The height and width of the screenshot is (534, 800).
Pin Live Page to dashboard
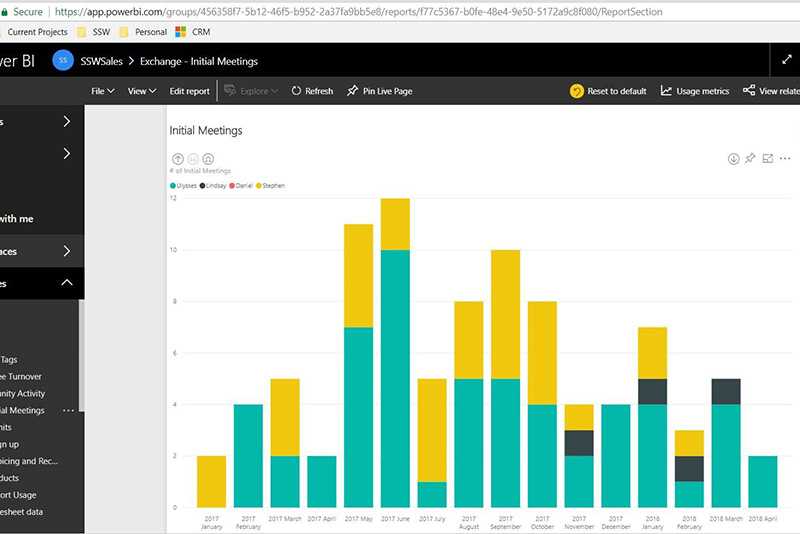pos(379,91)
